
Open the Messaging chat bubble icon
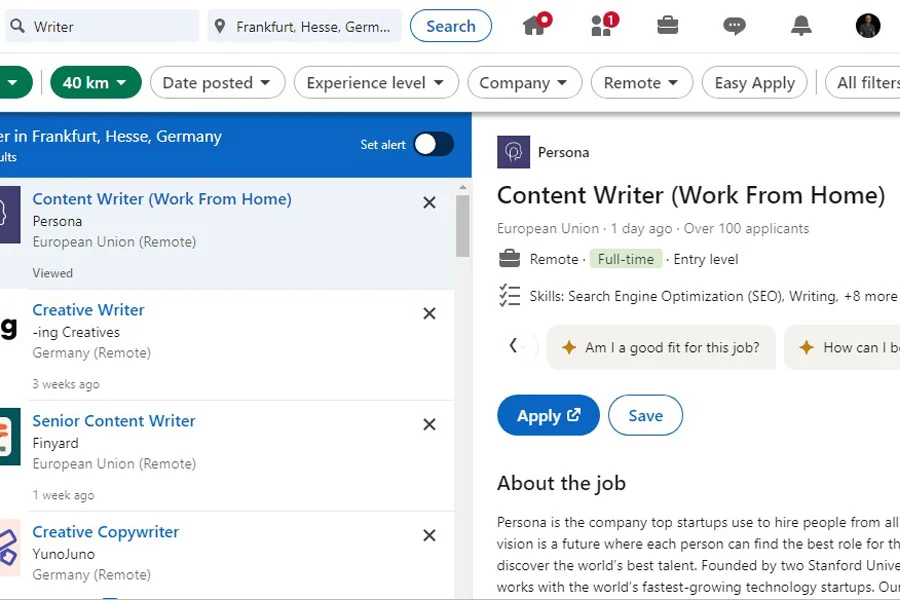pyautogui.click(x=734, y=26)
